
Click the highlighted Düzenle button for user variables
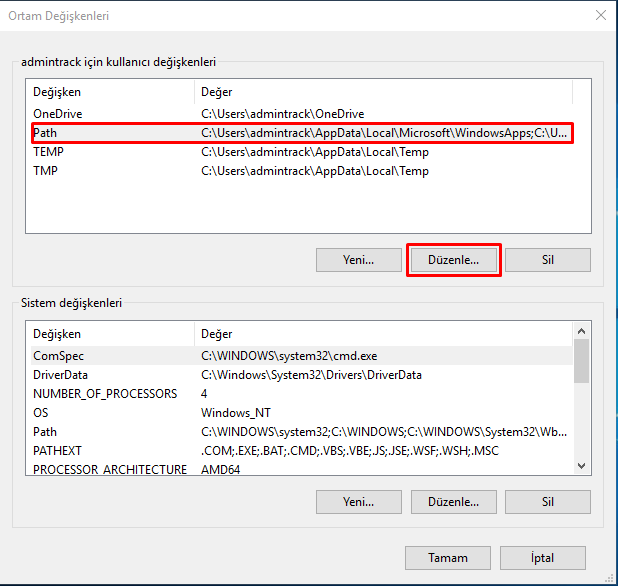point(453,260)
